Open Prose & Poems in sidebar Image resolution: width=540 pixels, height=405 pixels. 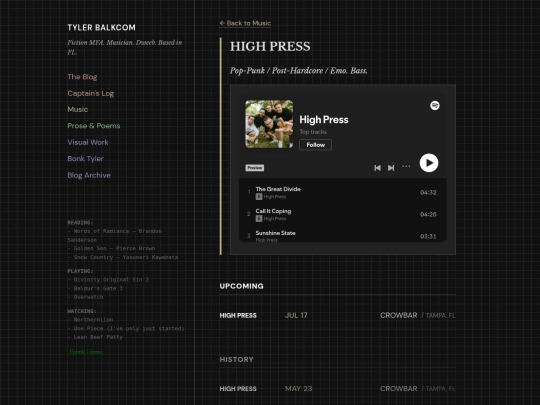click(x=94, y=126)
